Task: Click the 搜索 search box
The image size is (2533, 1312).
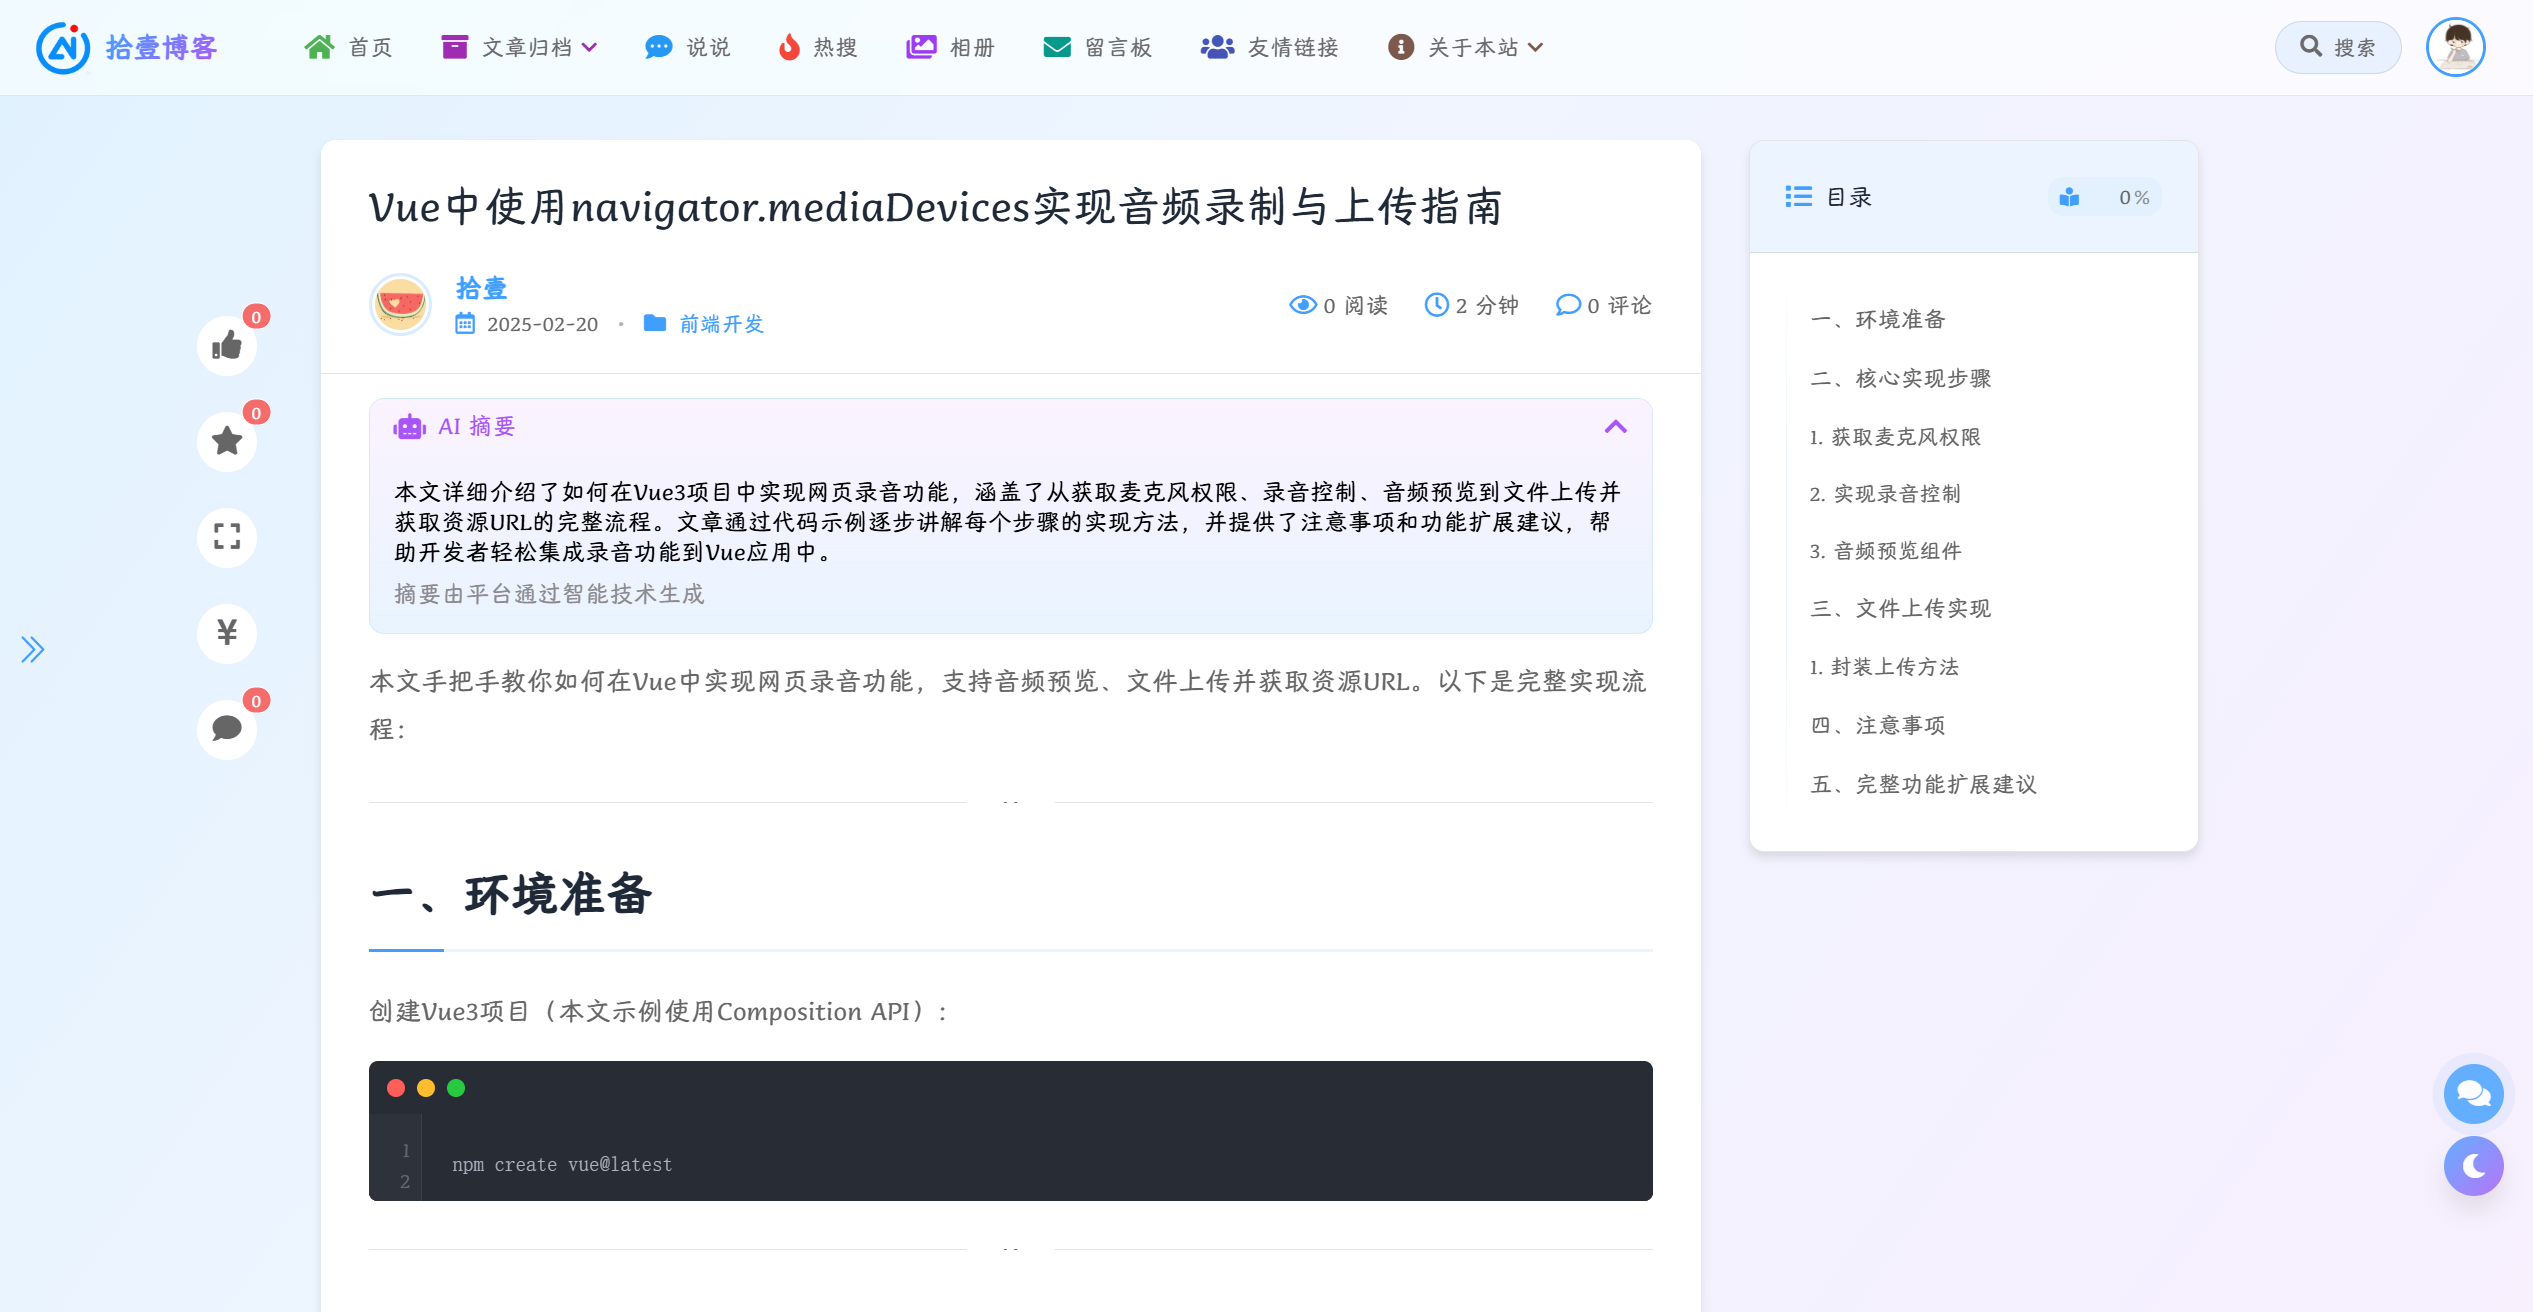Action: [x=2337, y=47]
